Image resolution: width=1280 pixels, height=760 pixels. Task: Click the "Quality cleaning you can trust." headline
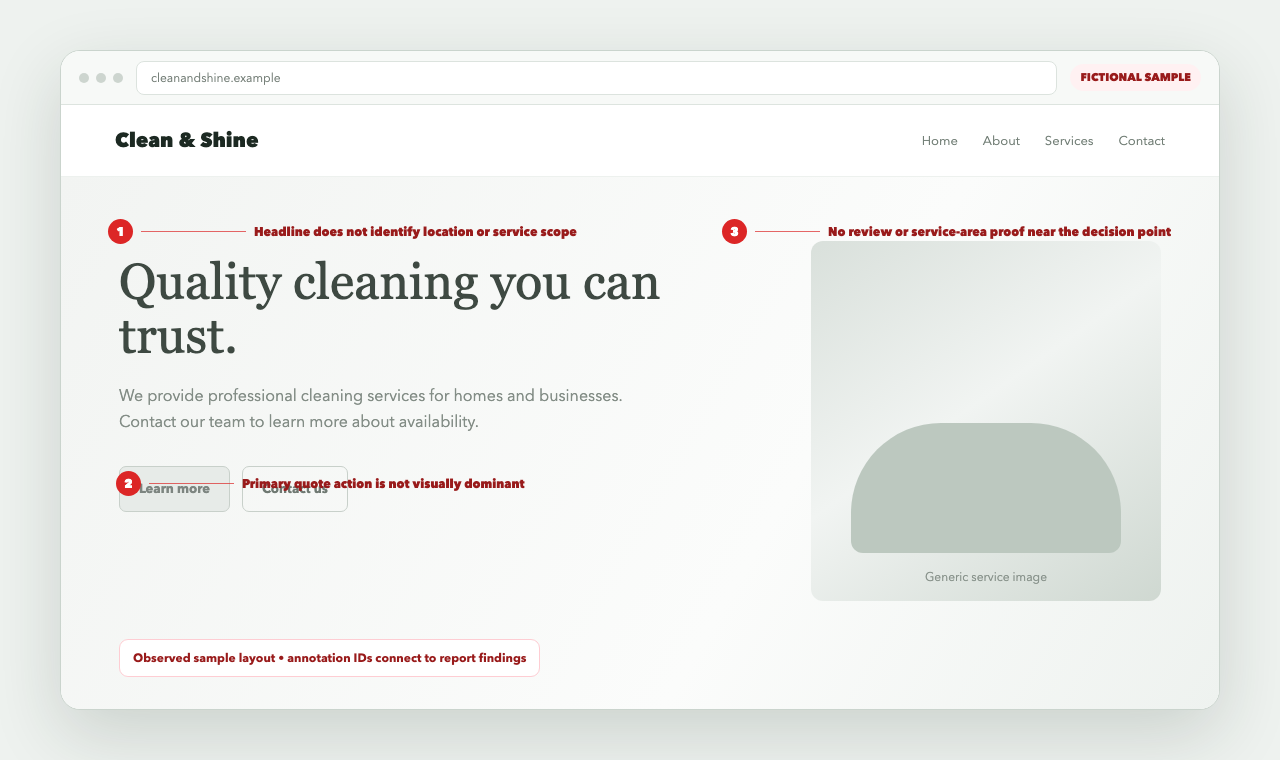(x=389, y=309)
